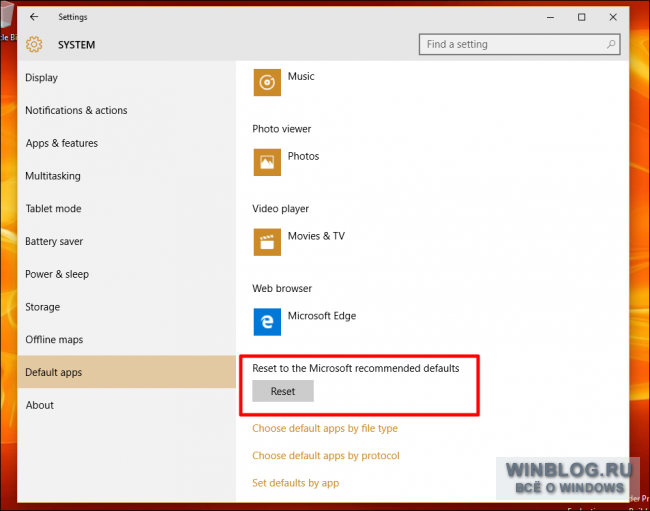Focus the Find a setting search box
This screenshot has width=650, height=511.
tap(519, 44)
